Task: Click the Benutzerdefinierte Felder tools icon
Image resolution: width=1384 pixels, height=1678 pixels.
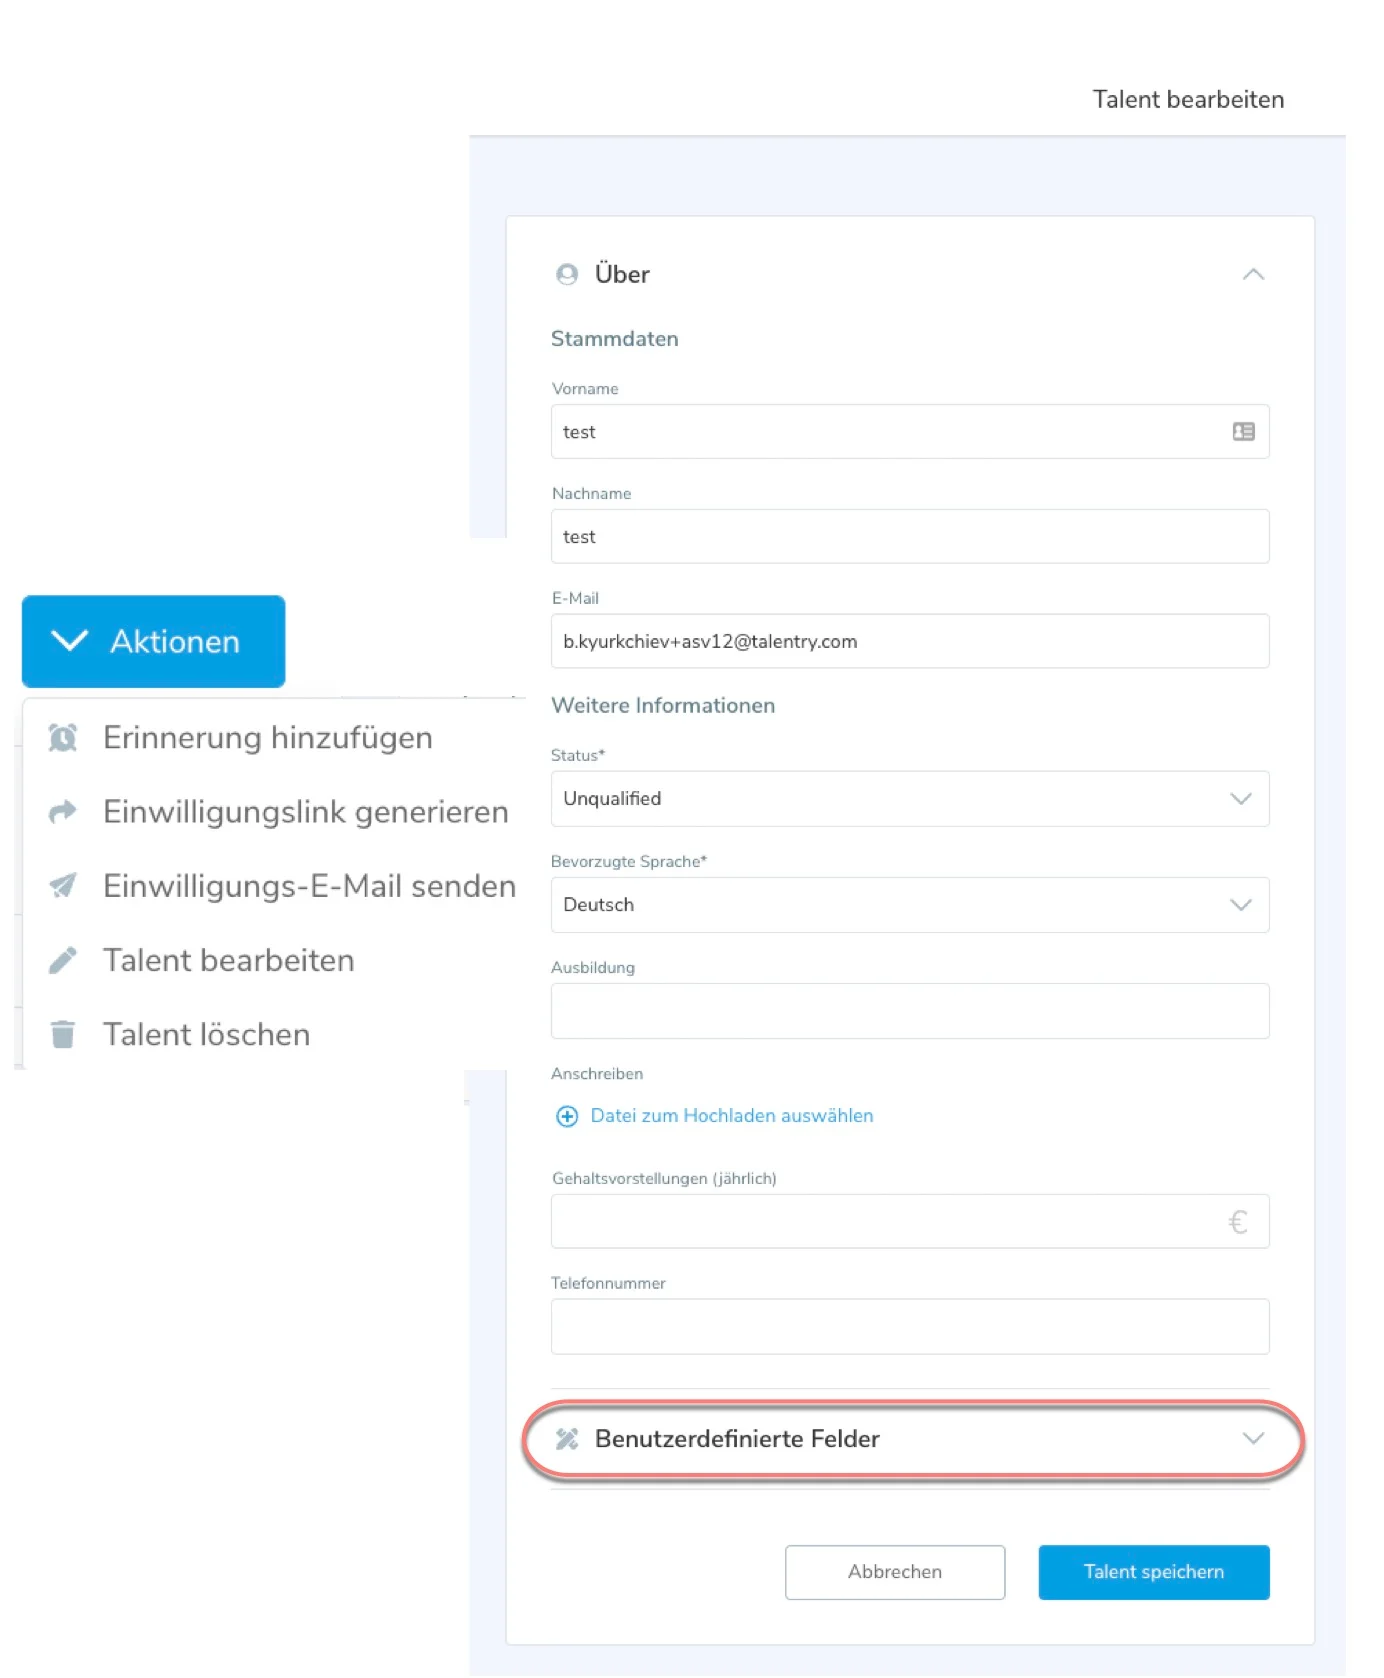Action: (567, 1439)
